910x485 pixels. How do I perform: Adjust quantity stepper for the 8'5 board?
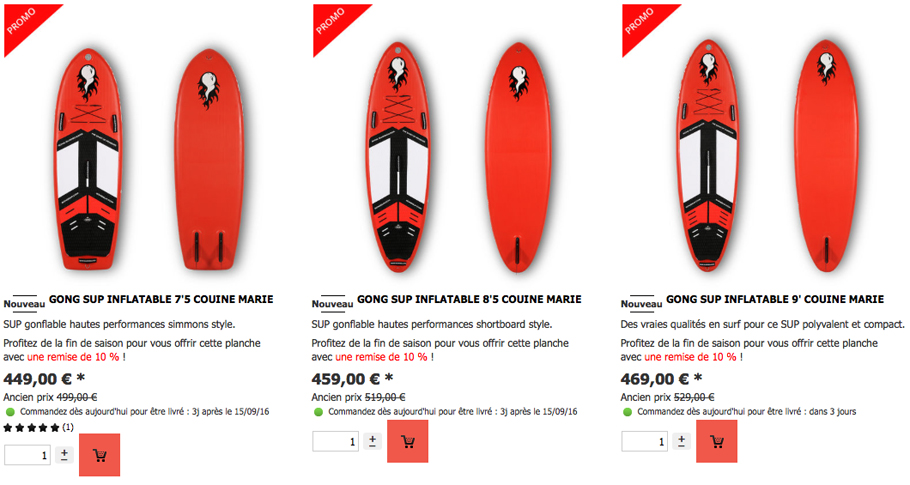pos(373,441)
